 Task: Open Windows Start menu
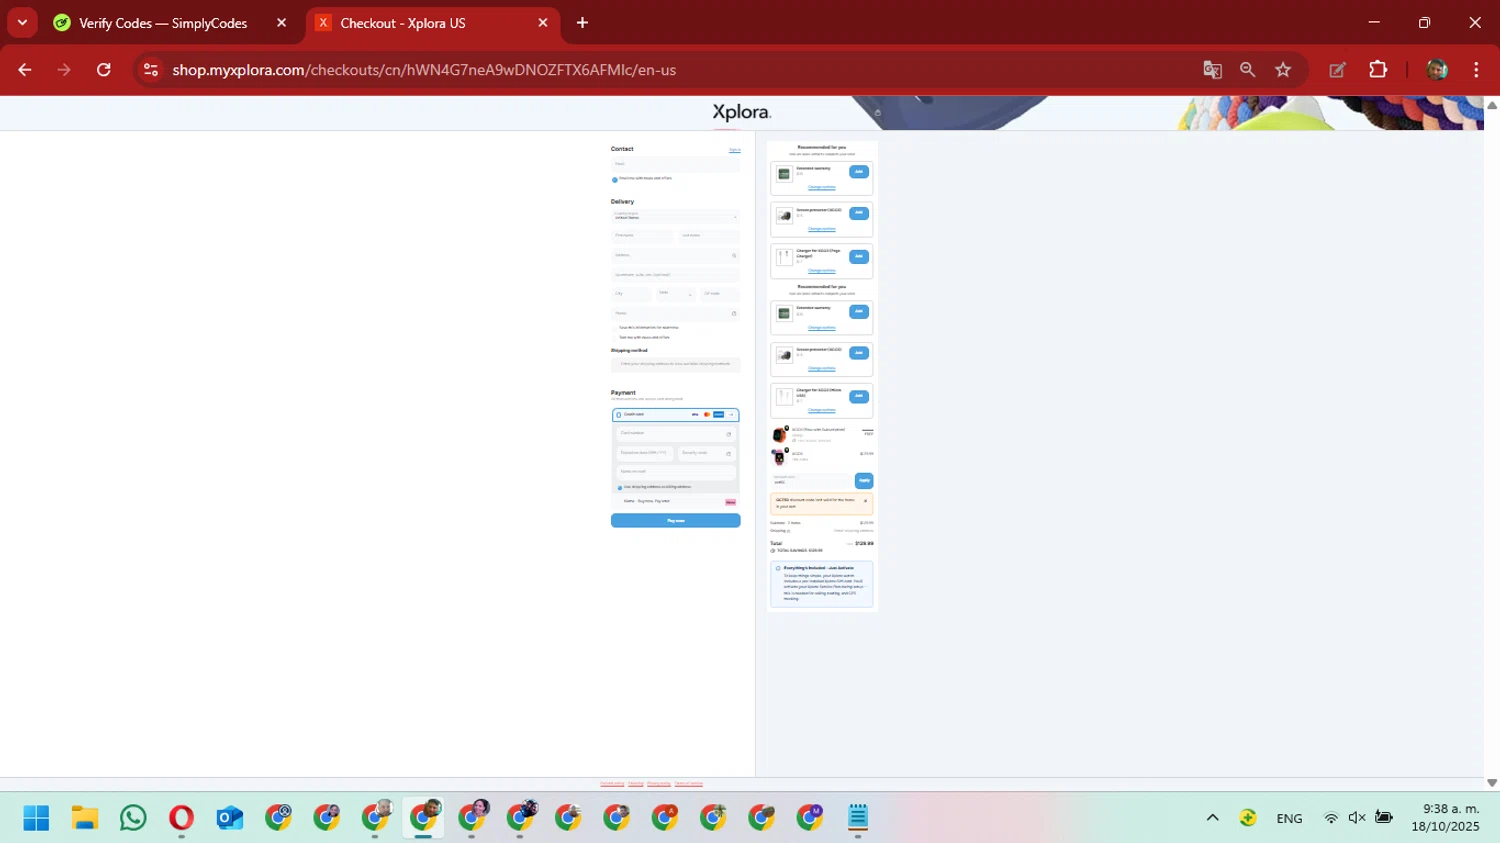pos(36,818)
